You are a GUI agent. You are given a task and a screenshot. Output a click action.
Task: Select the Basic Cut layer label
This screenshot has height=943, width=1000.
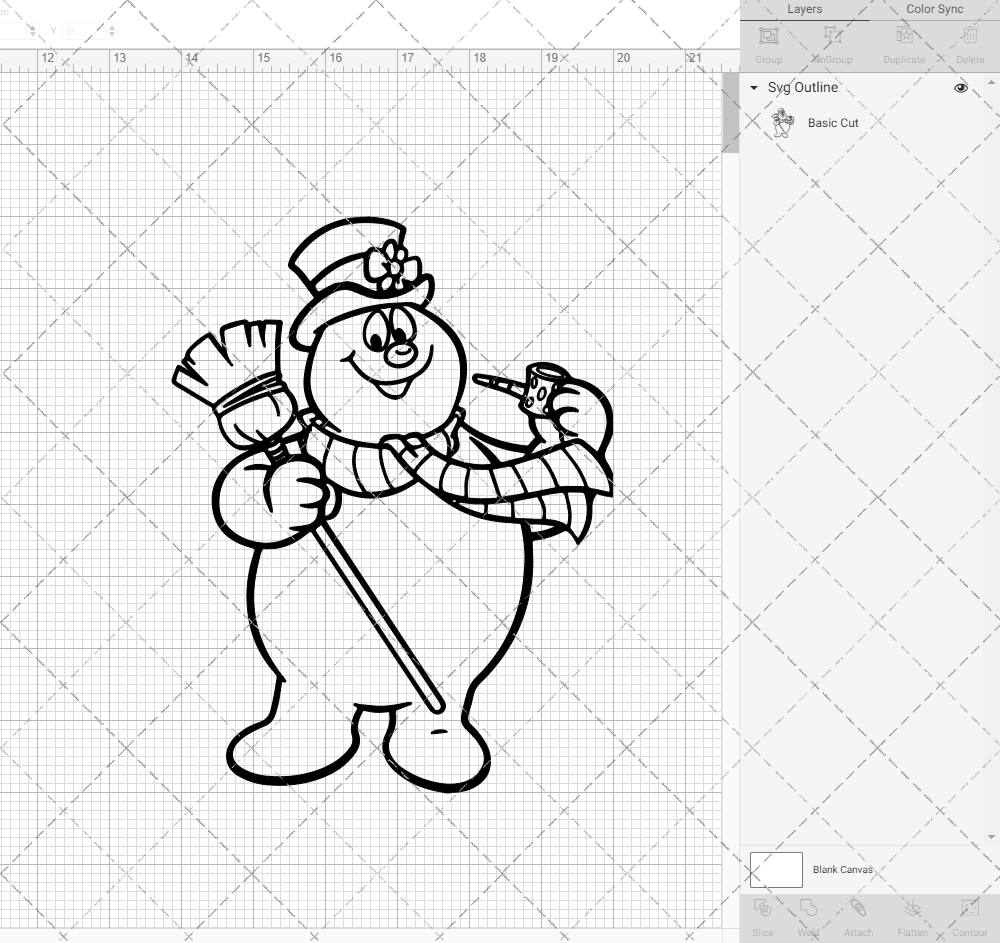click(x=833, y=123)
